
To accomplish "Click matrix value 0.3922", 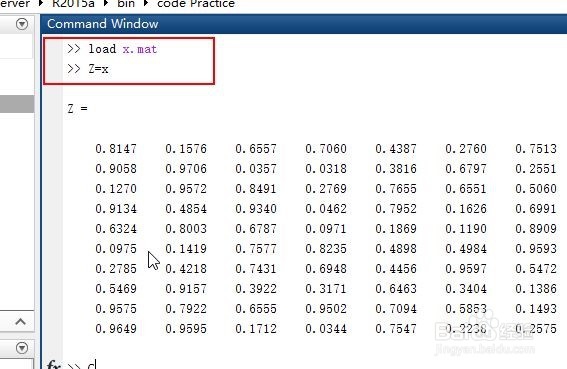I will (x=256, y=289).
